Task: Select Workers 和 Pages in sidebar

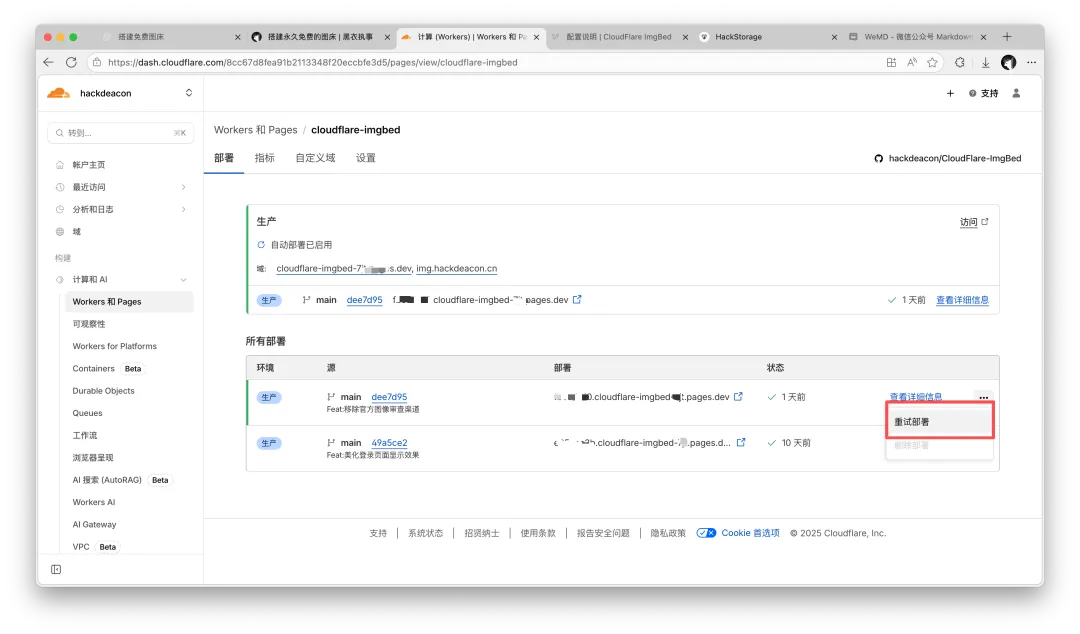Action: 129,301
